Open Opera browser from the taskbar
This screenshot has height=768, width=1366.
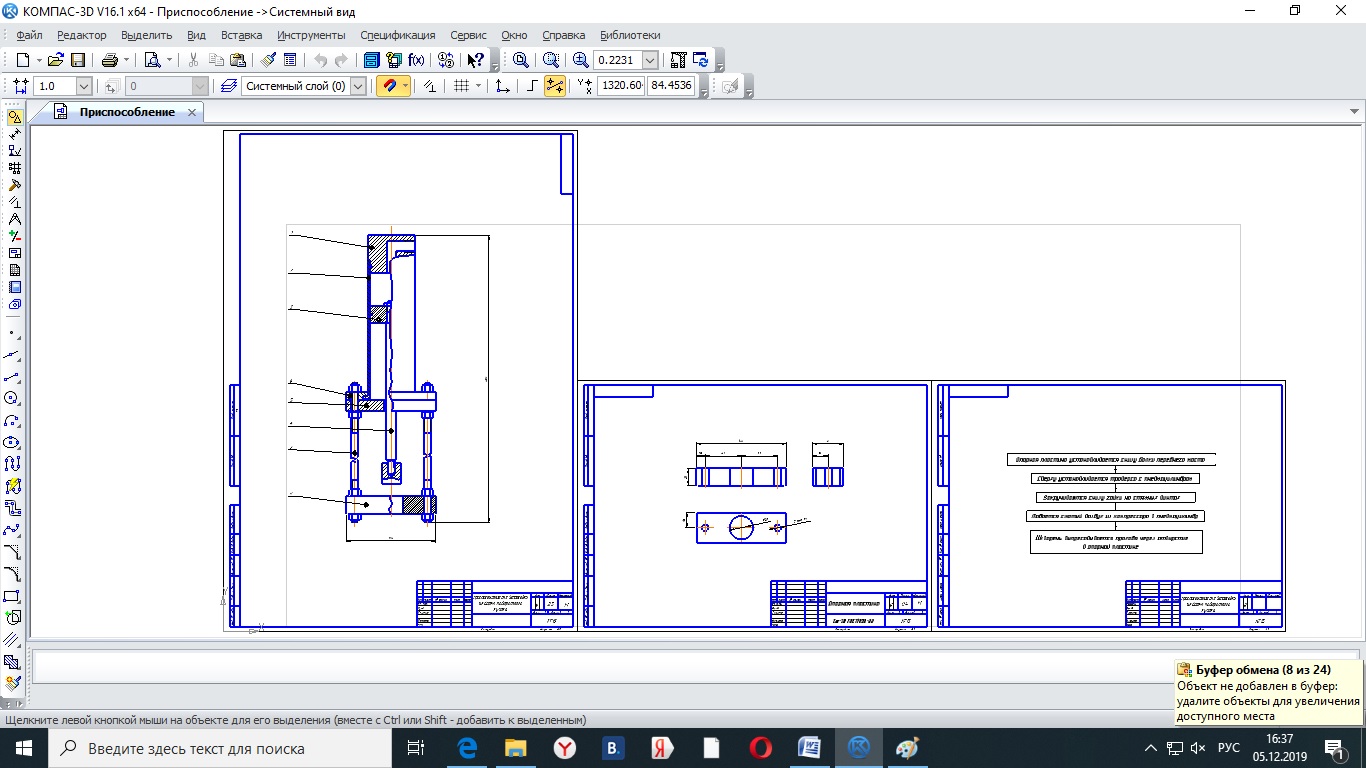[x=761, y=748]
